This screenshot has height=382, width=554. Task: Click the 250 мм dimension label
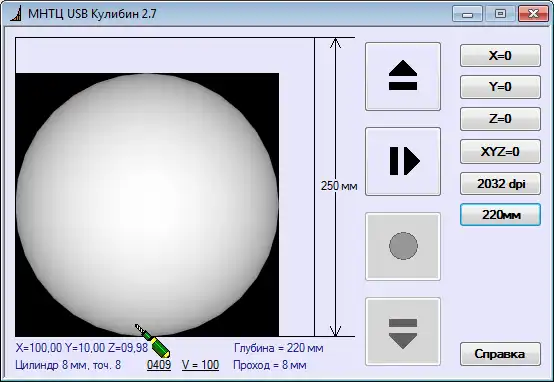(339, 186)
